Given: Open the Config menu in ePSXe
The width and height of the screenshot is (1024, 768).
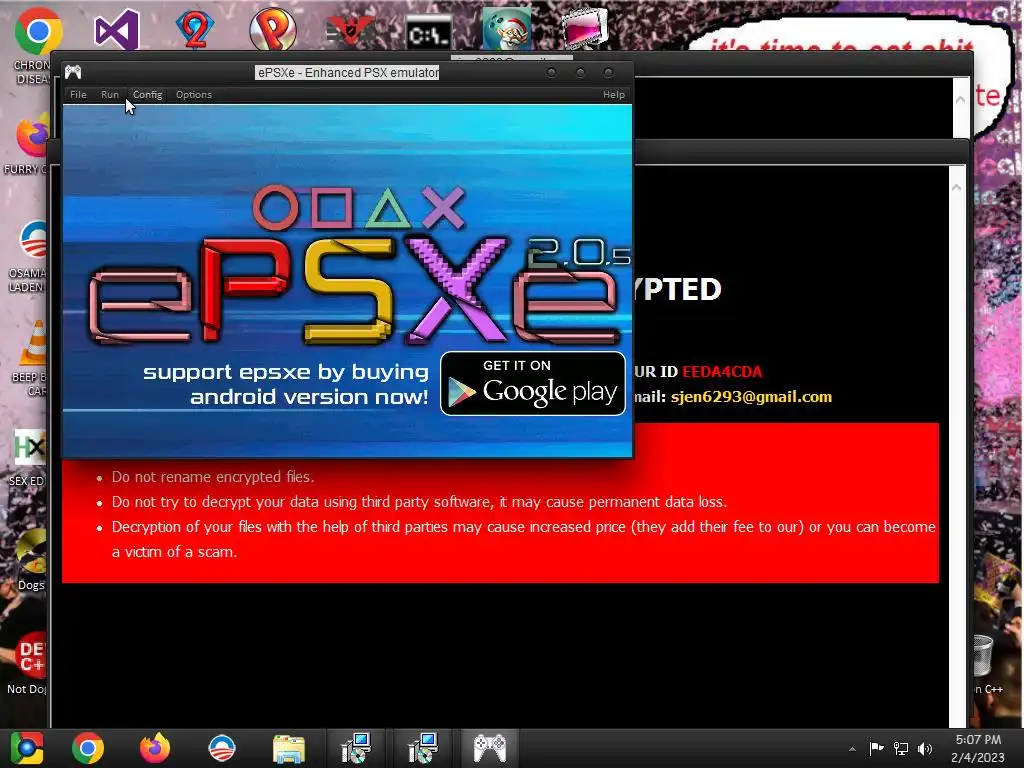Looking at the screenshot, I should tap(148, 95).
